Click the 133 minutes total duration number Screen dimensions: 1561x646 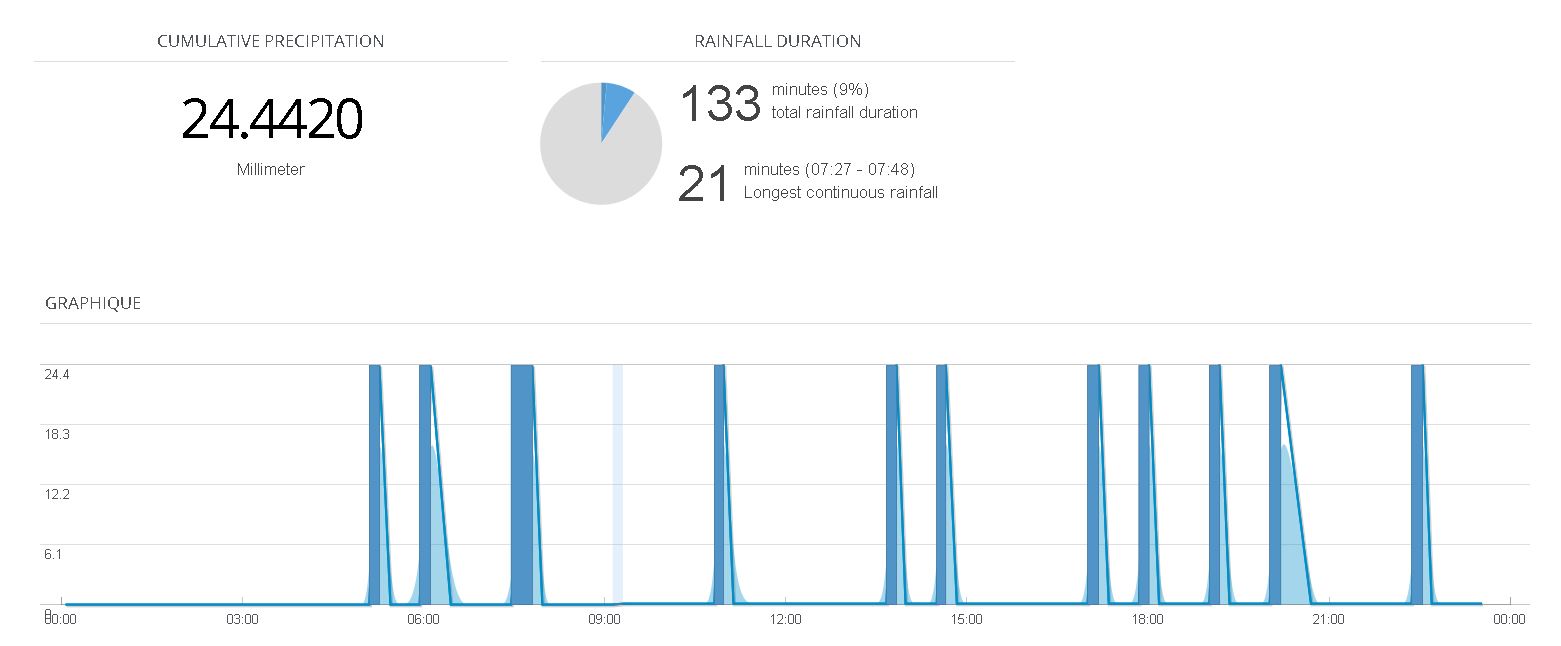pyautogui.click(x=720, y=104)
